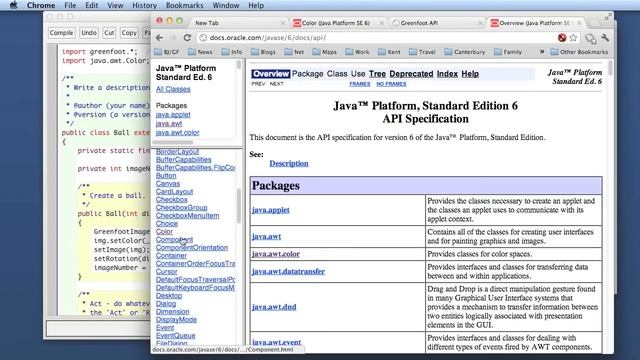Open the Net bookmarks folder

point(294,52)
